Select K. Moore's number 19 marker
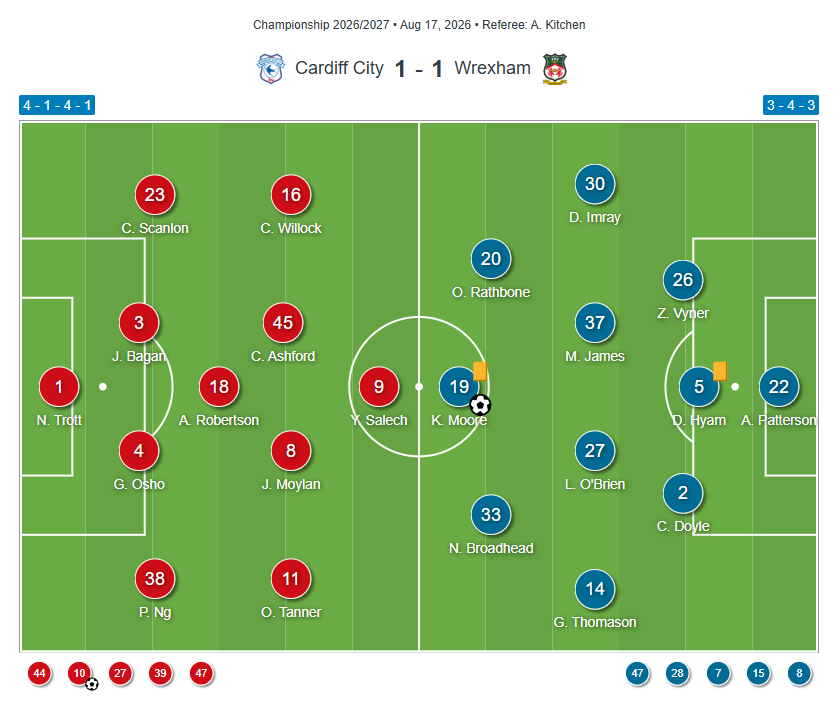 click(459, 386)
